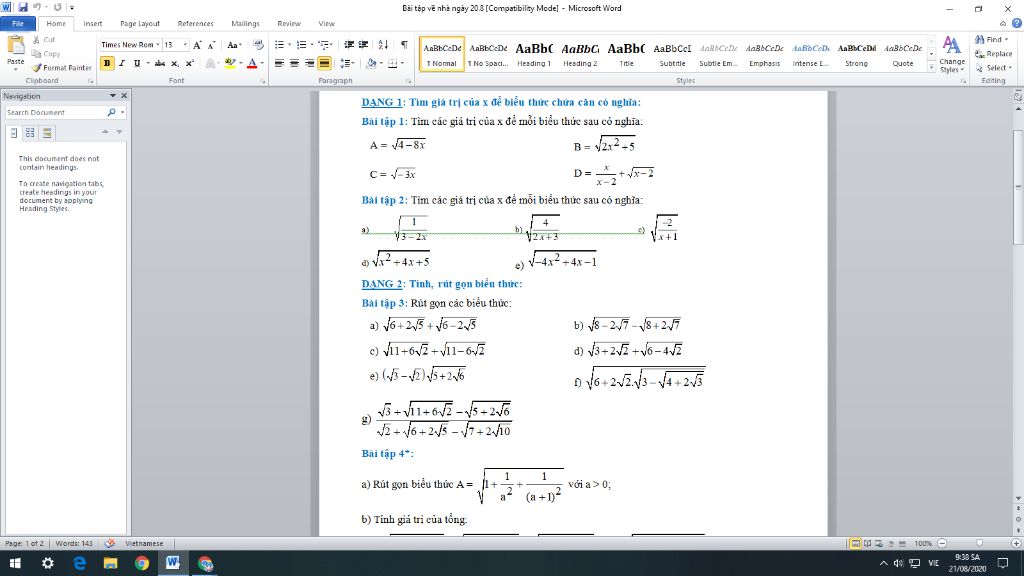The height and width of the screenshot is (576, 1024).
Task: Expand highlight color options arrow
Action: point(240,63)
